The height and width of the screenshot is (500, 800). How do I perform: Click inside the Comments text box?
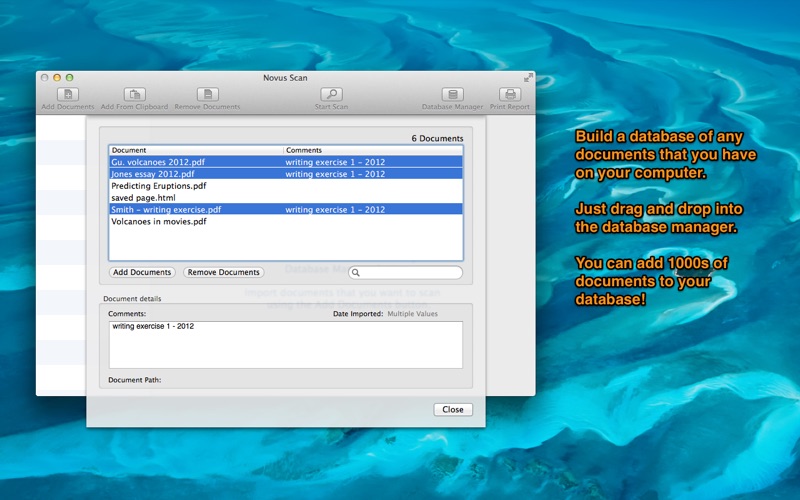click(285, 345)
